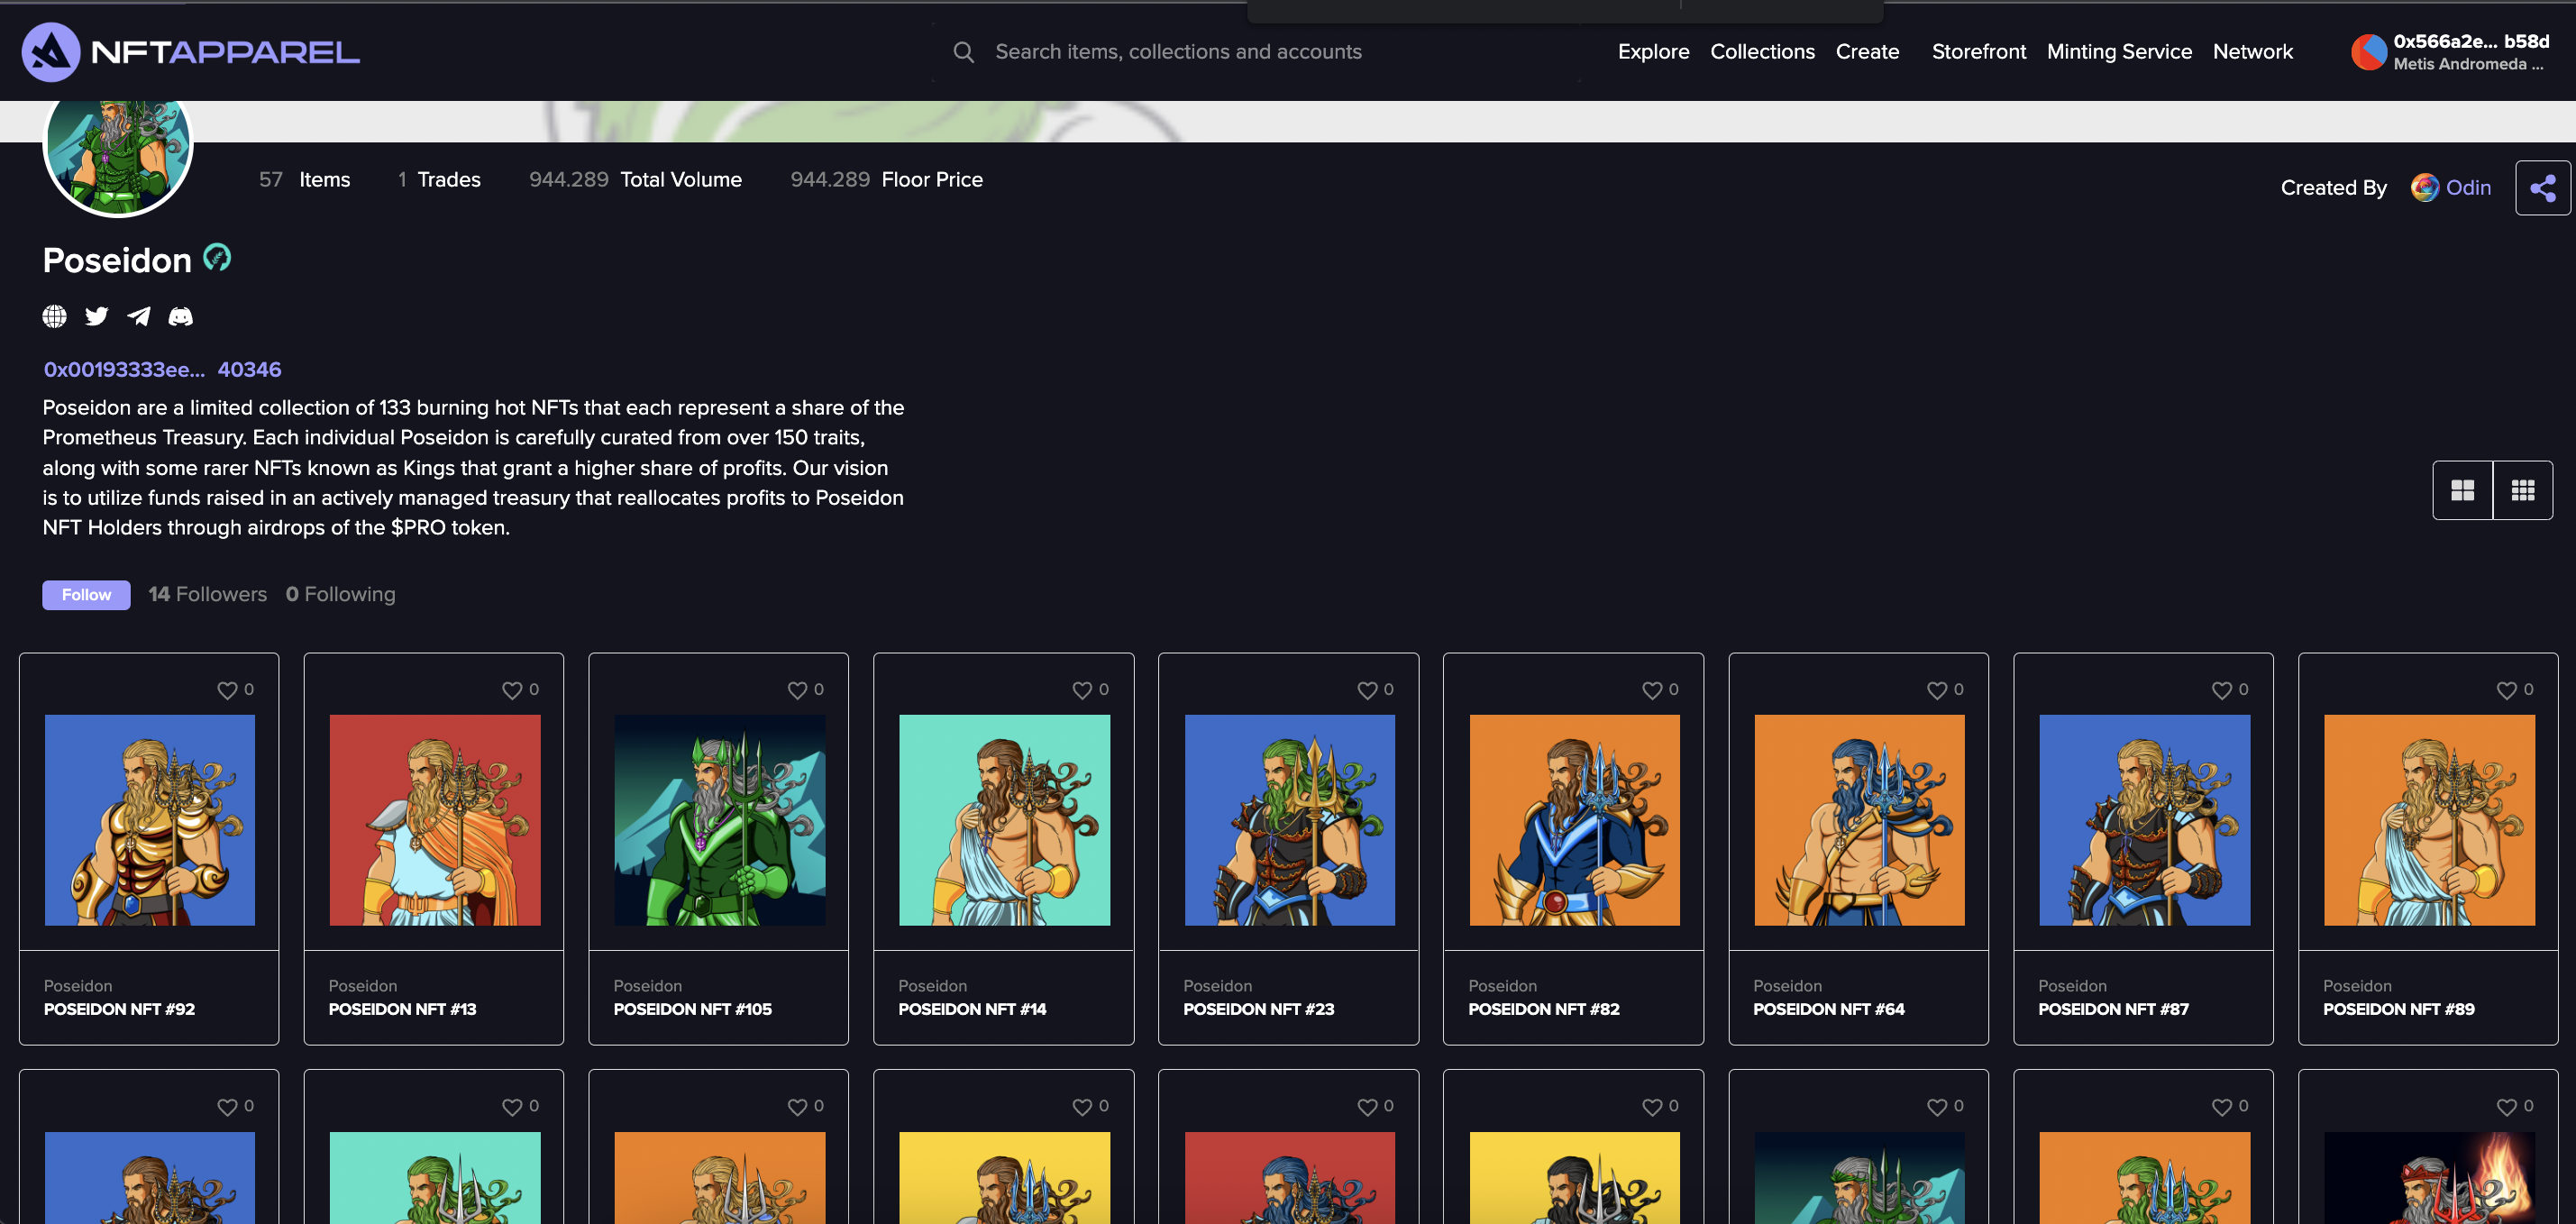Click the share collection icon
Screen dimensions: 2576x1224
click(2542, 188)
